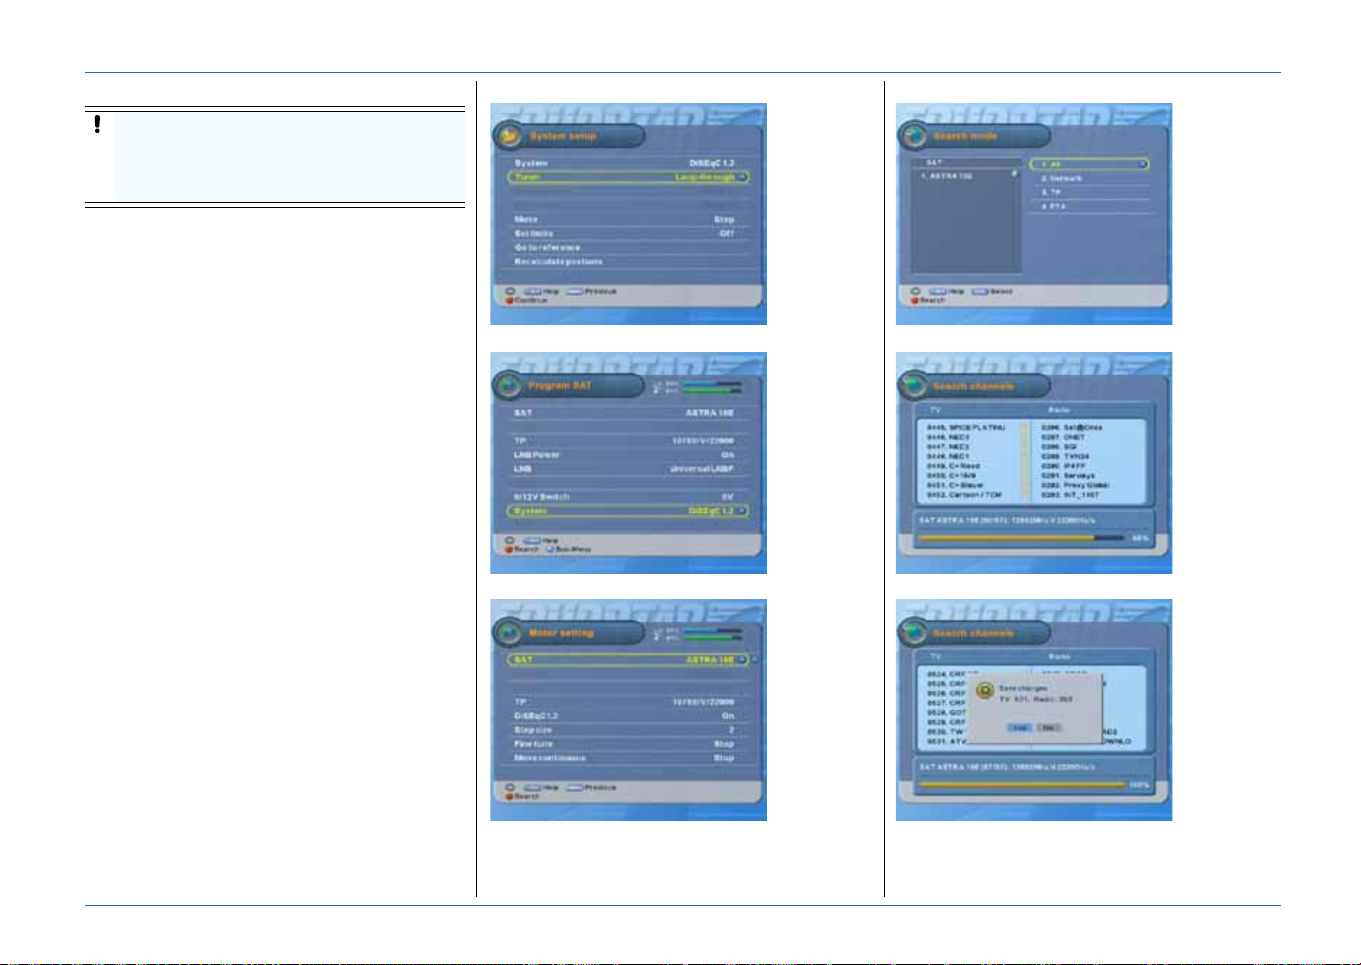Click the signal antenna icon in Program SAT
1361x965 pixels.
(657, 386)
